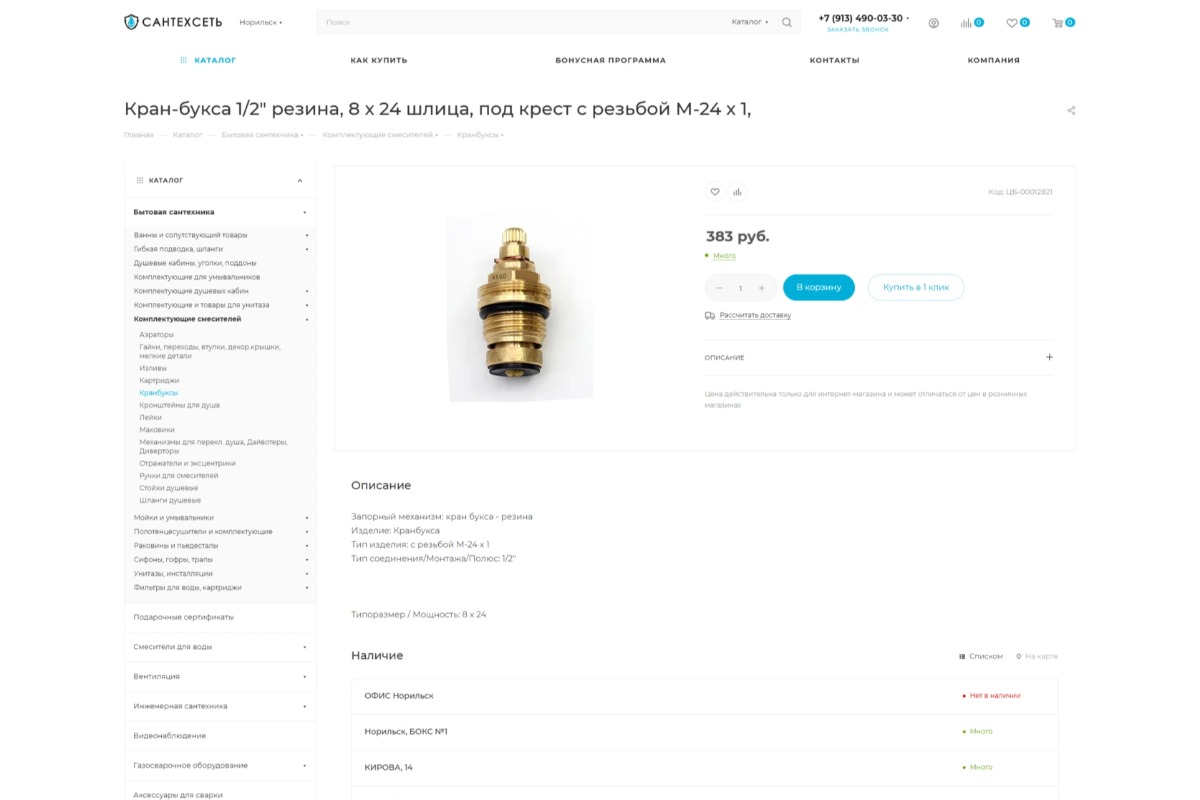The image size is (1200, 800).
Task: Expand the ОПИСАНИЕ section with plus
Action: pyautogui.click(x=1049, y=357)
